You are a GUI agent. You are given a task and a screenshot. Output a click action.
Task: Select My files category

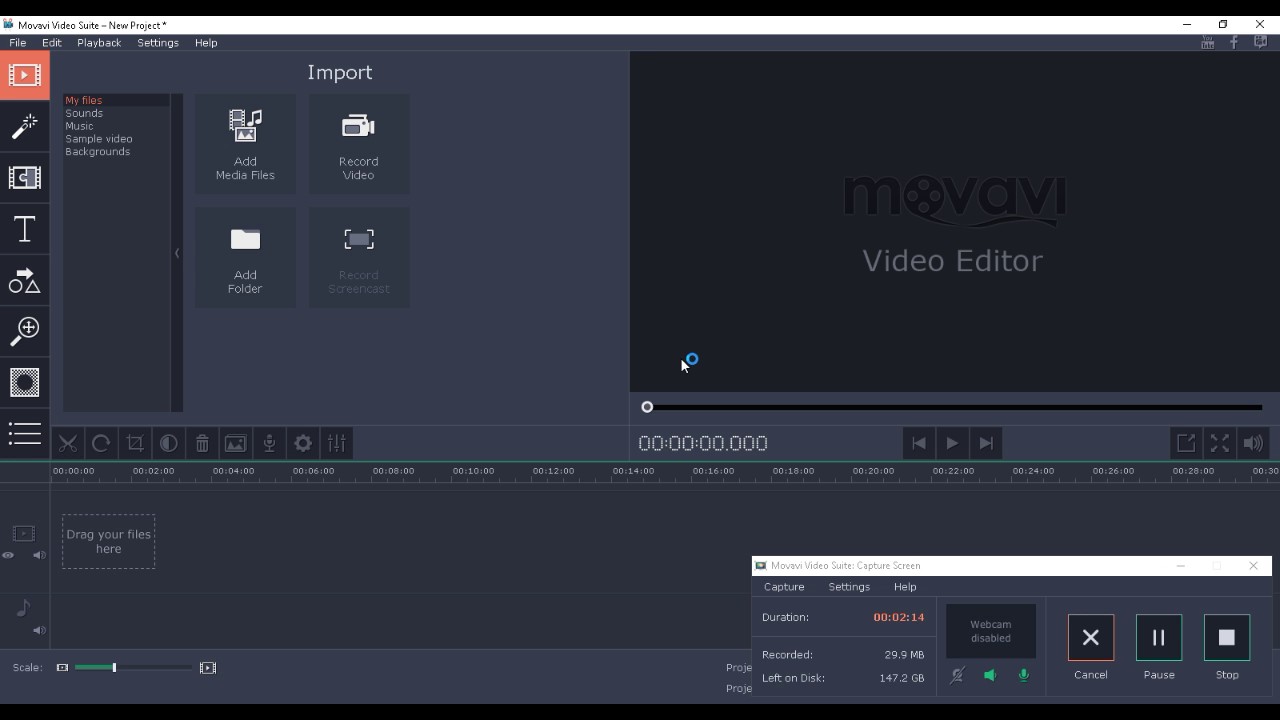pos(84,100)
